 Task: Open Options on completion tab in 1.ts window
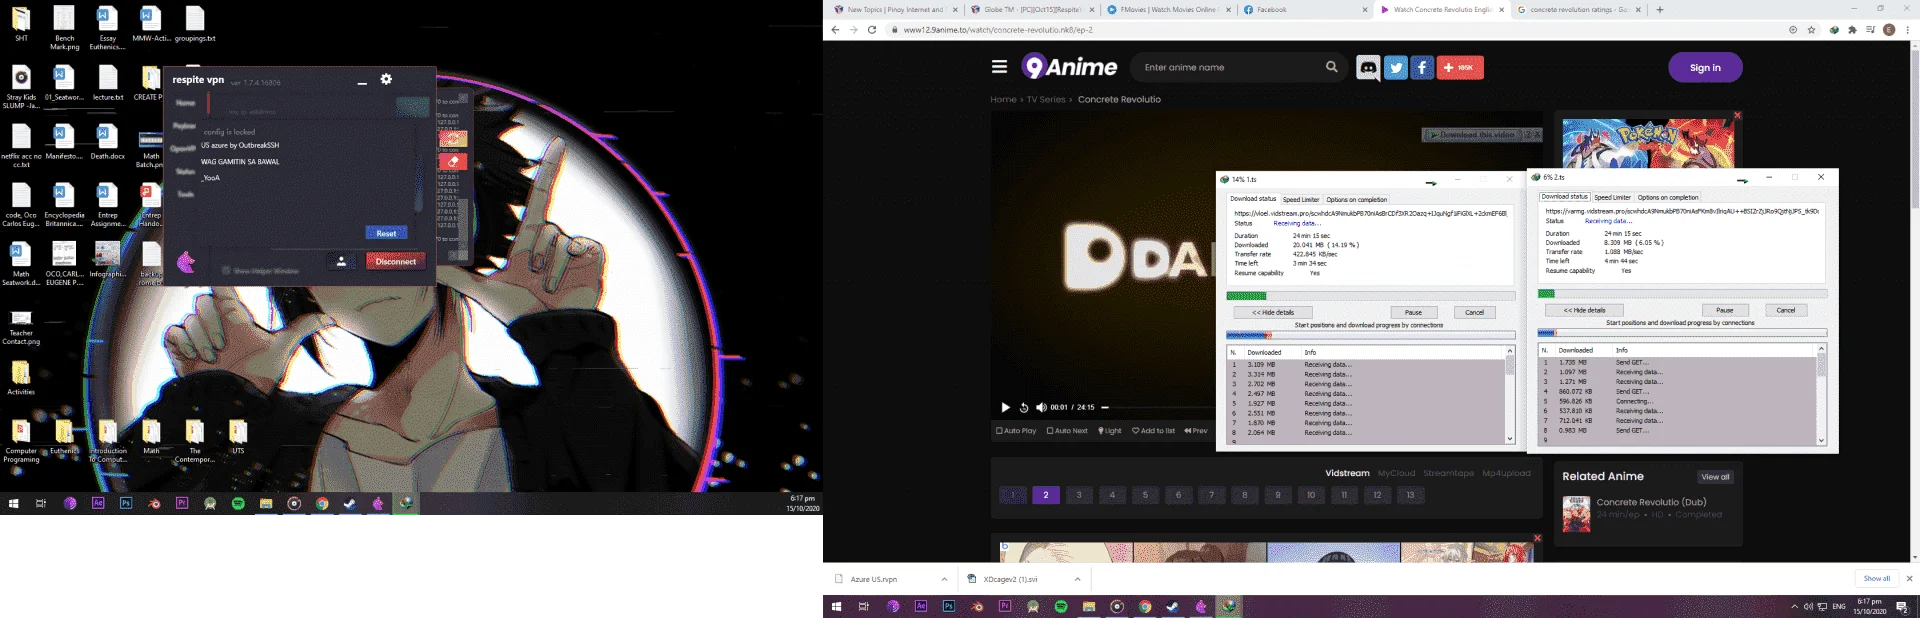[1356, 199]
